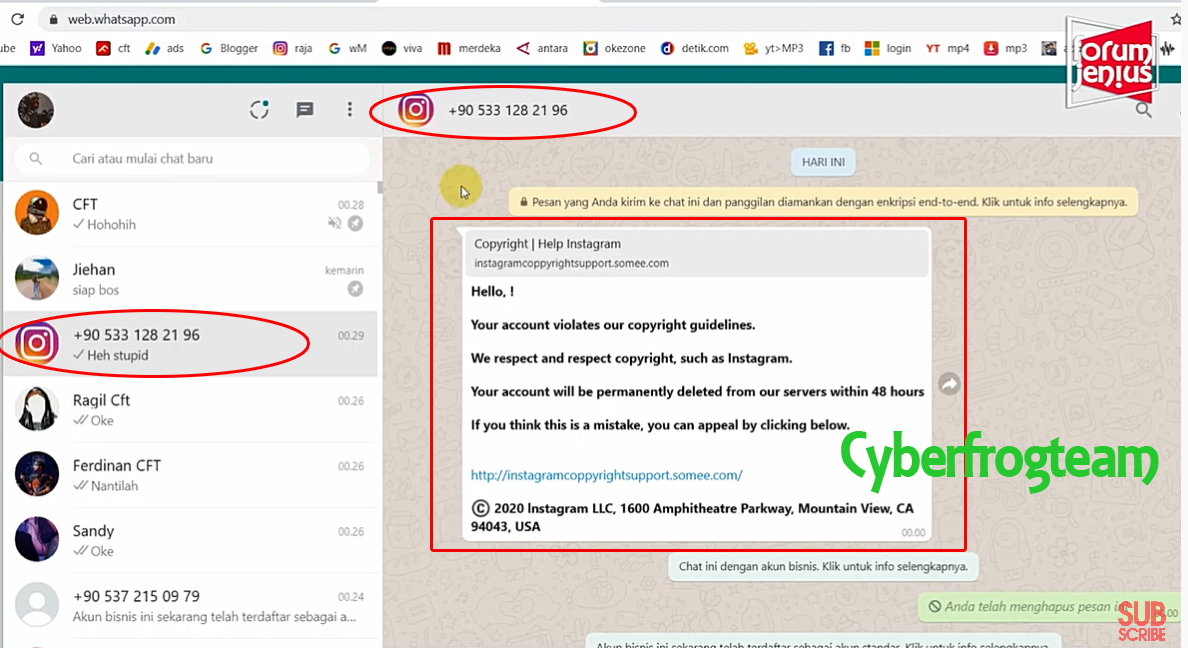
Task: Forward the message with the arrow icon
Action: tap(949, 384)
